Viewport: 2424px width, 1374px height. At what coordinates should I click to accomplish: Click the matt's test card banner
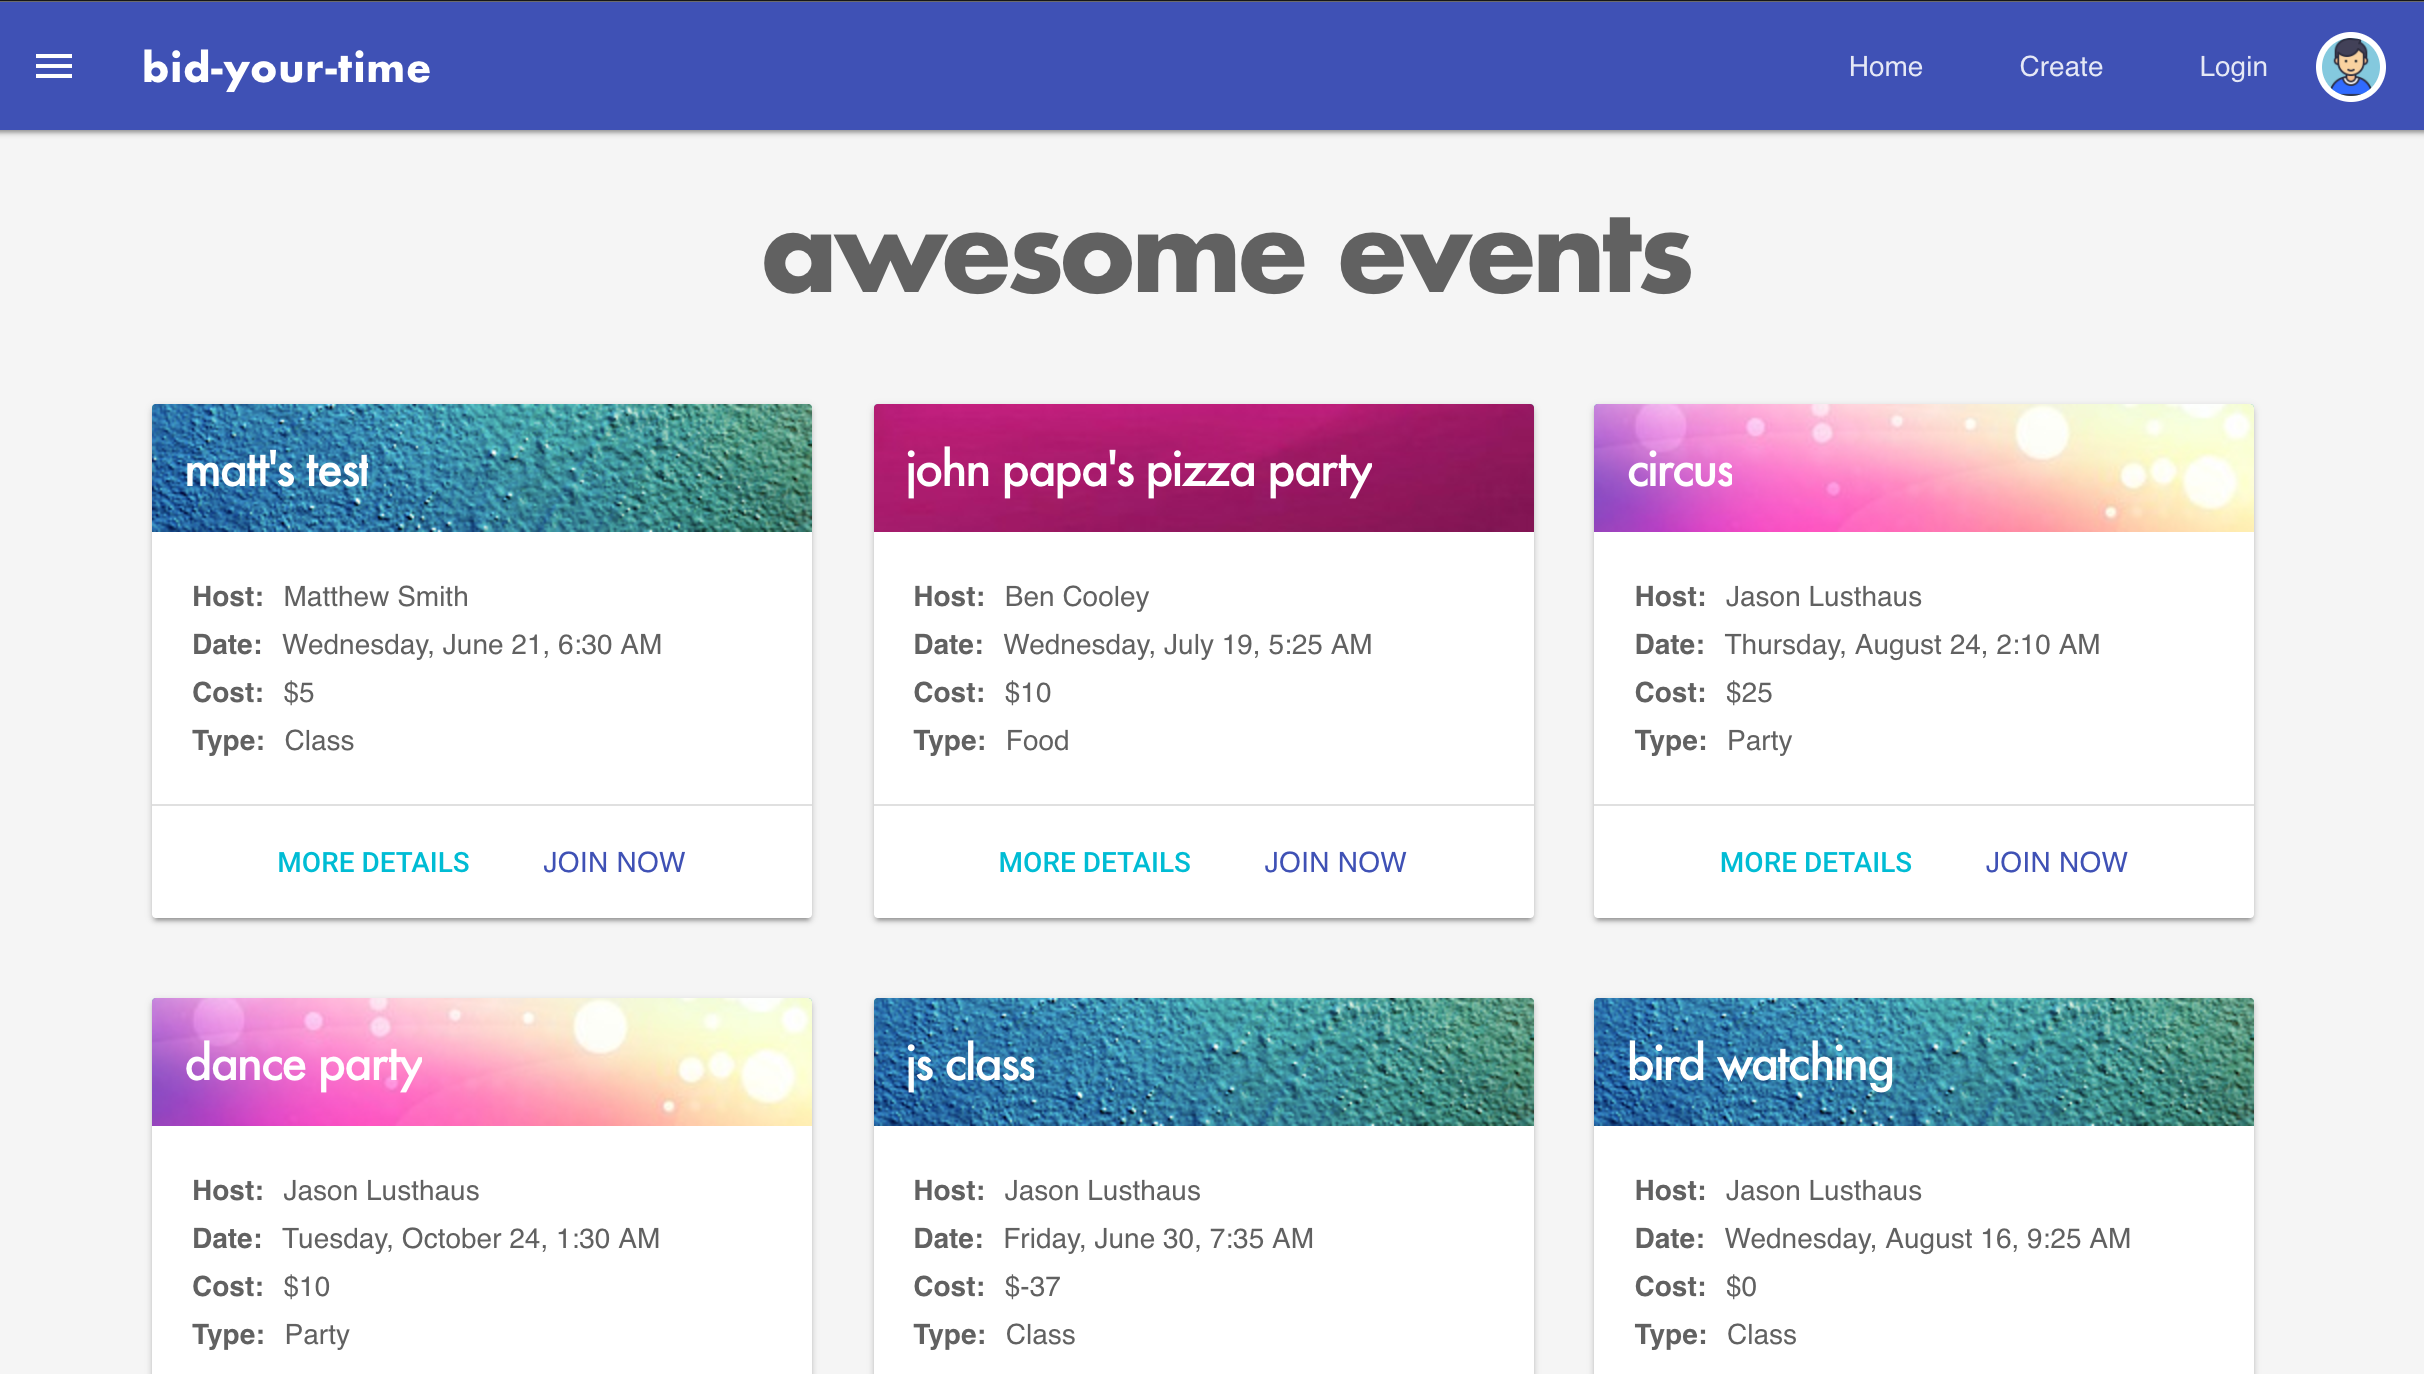coord(482,468)
